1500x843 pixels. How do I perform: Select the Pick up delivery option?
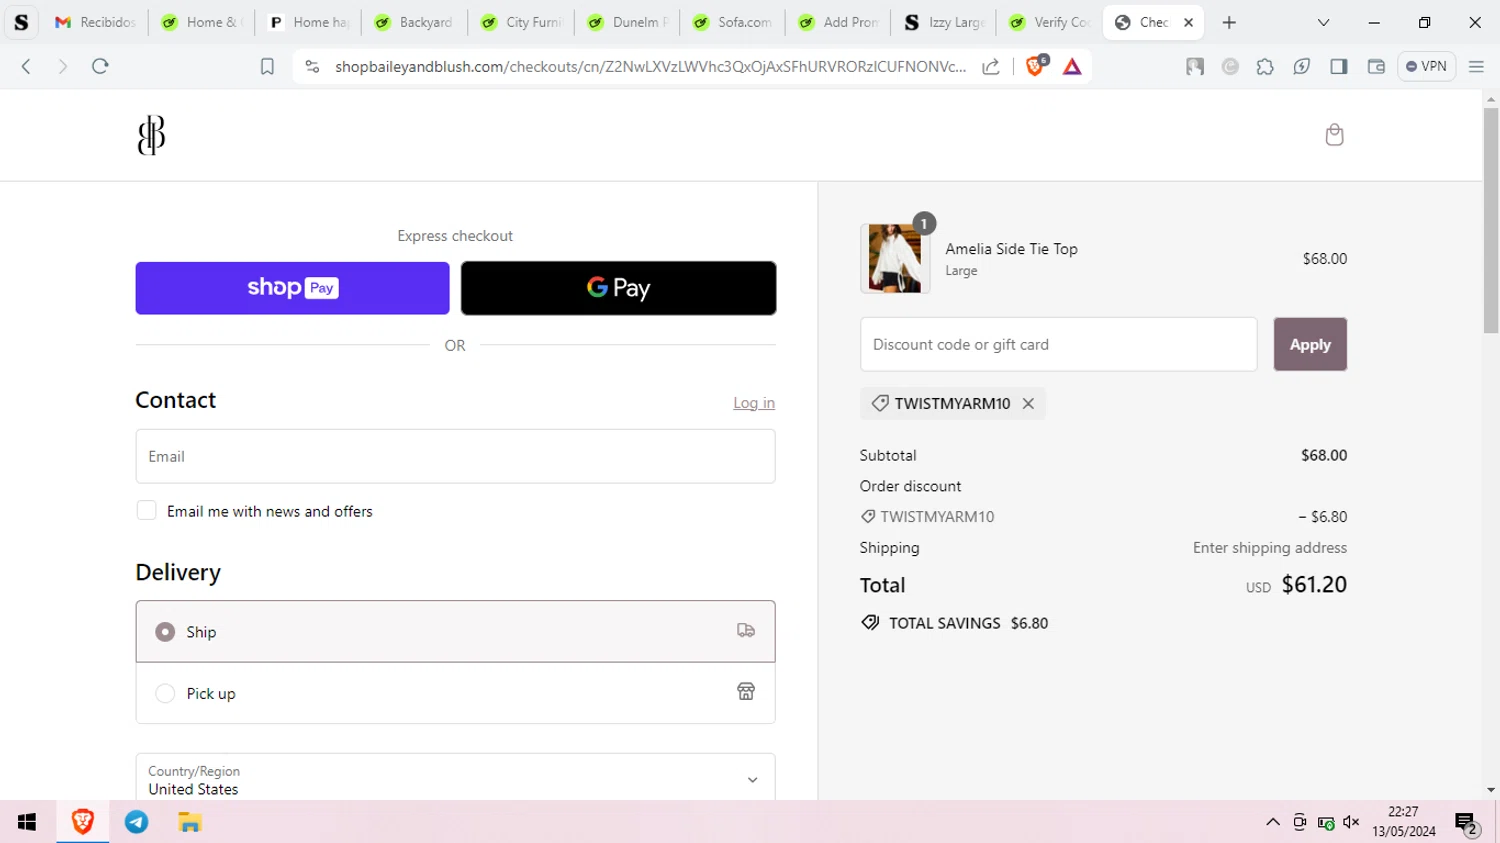(455, 693)
